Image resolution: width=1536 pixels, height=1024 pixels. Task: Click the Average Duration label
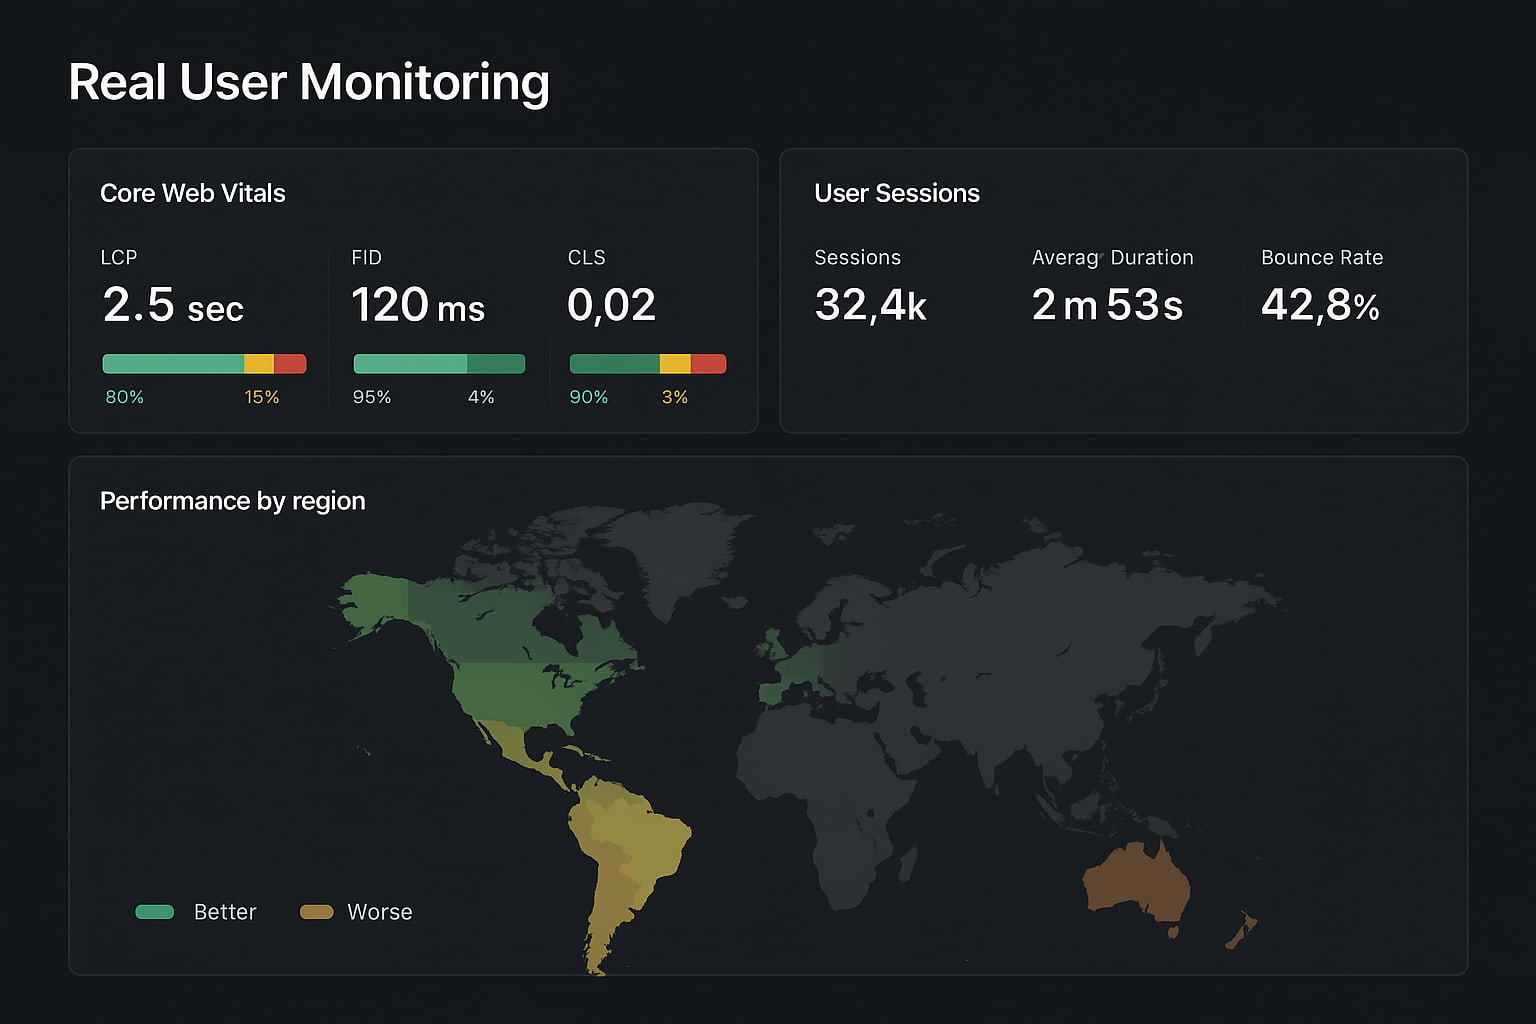1113,257
